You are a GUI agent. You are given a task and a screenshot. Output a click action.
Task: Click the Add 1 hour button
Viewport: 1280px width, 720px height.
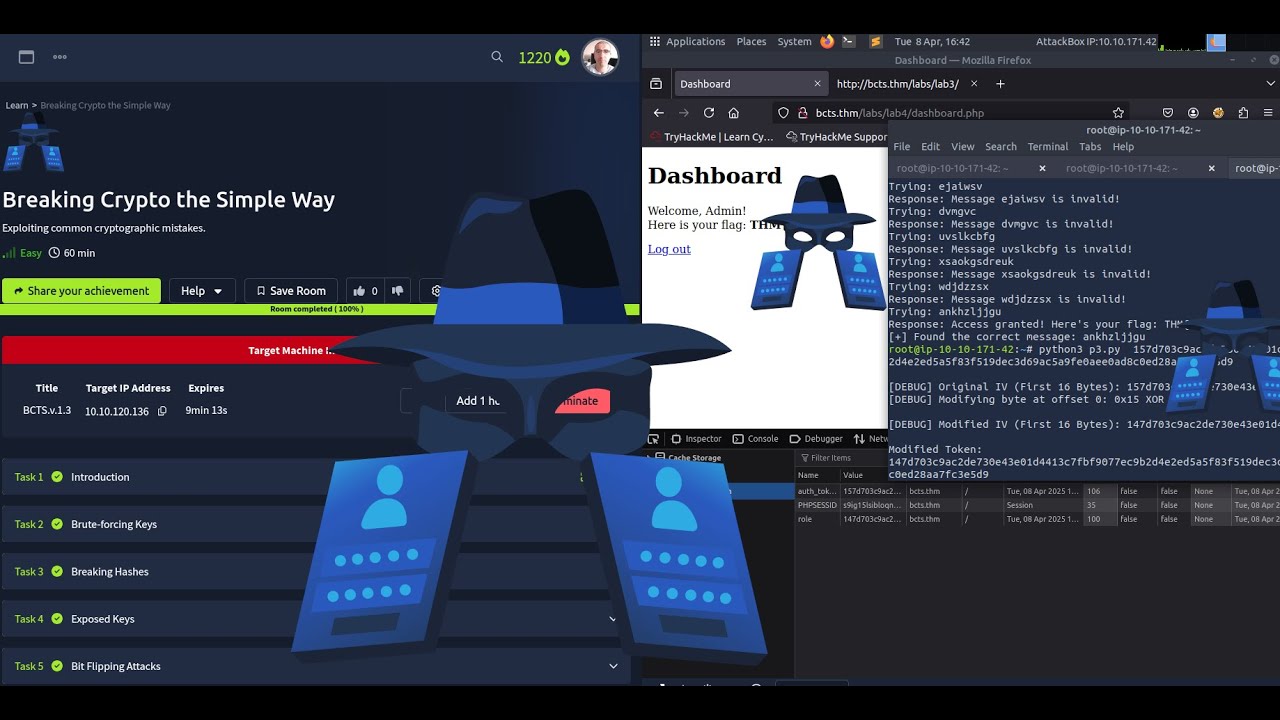tap(476, 401)
